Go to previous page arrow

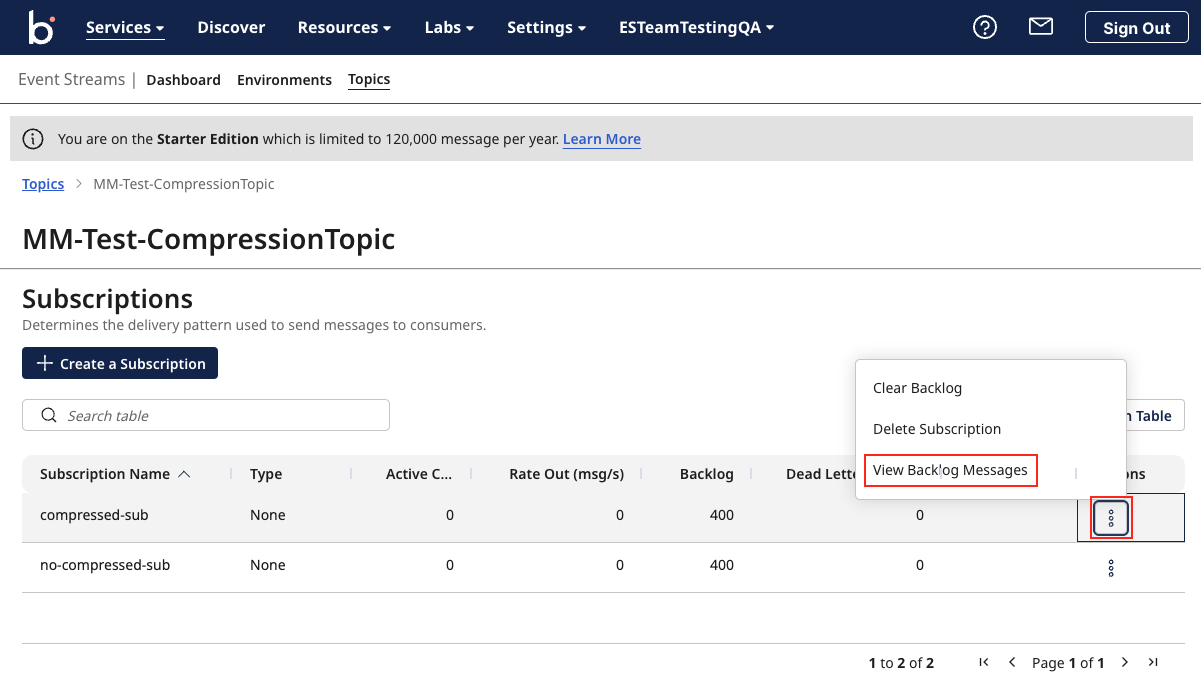(x=1012, y=662)
